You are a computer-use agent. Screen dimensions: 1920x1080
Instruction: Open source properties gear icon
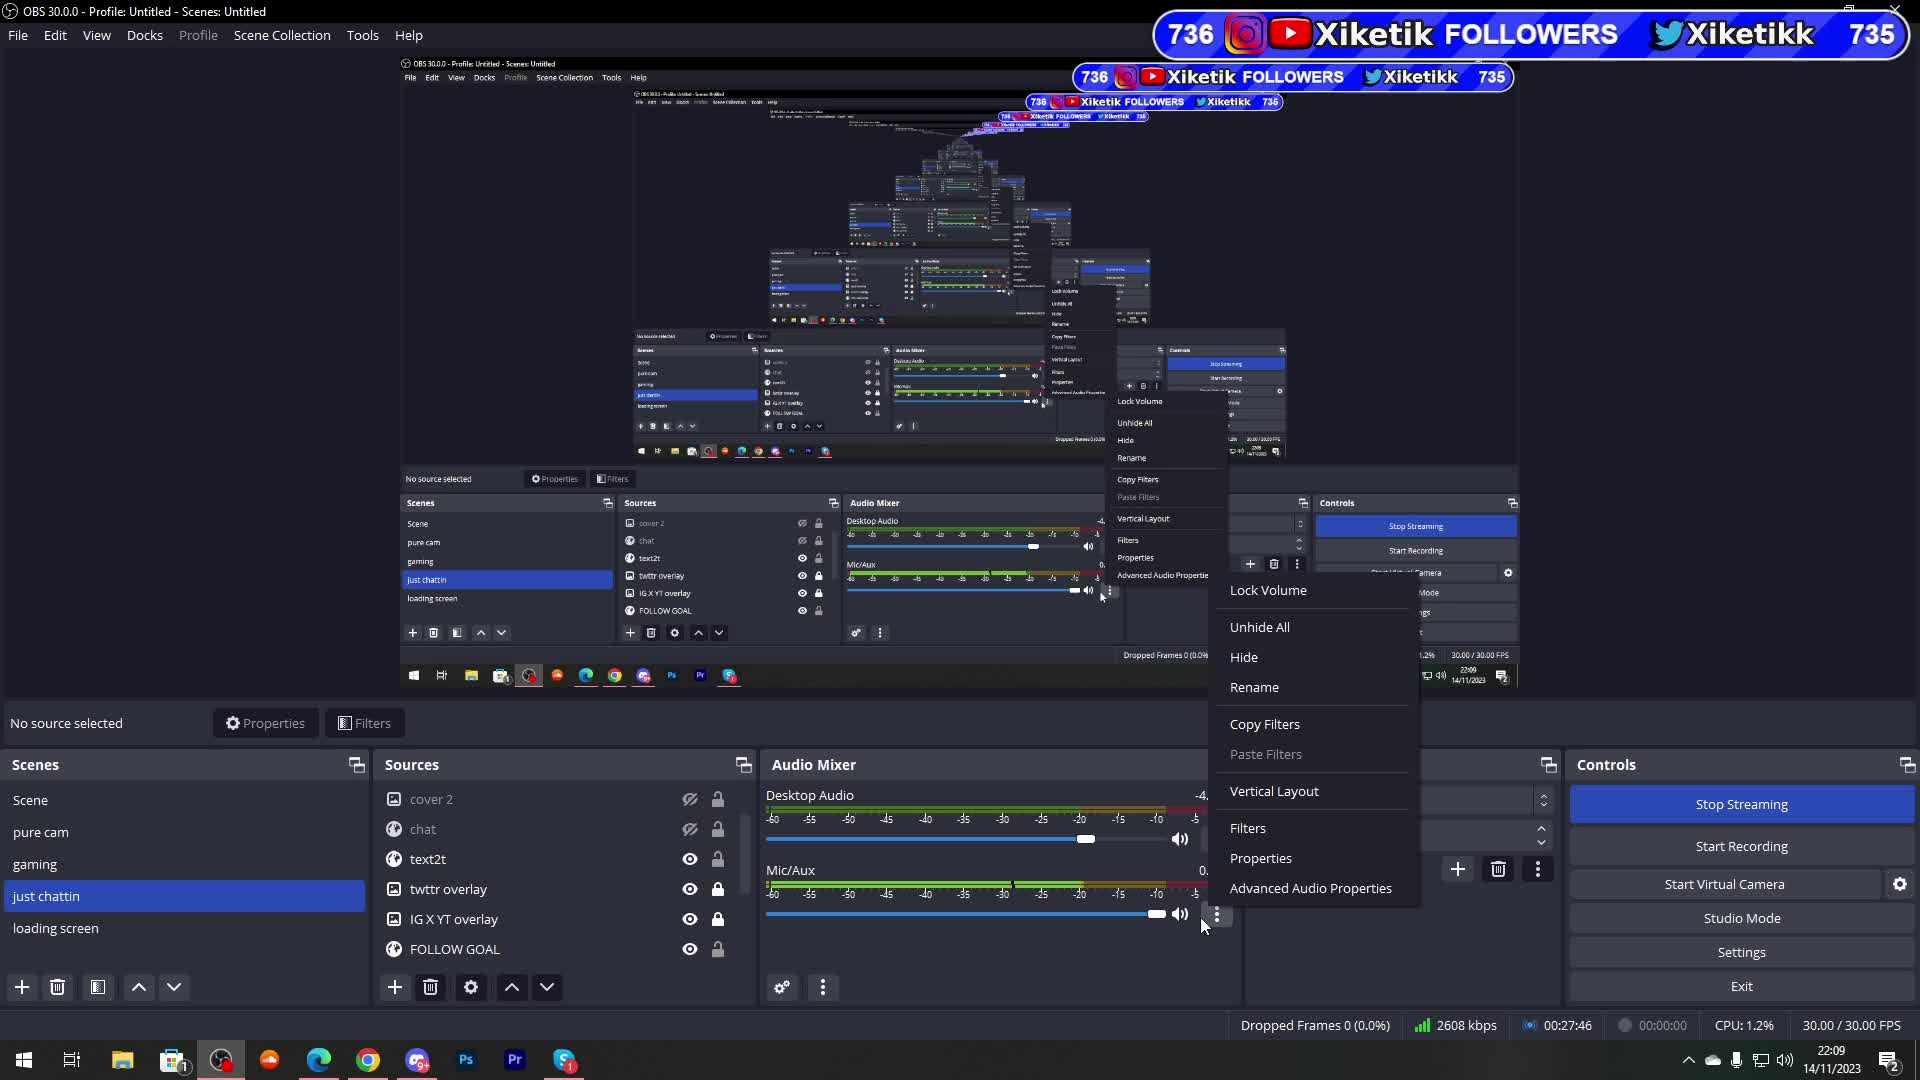[471, 987]
